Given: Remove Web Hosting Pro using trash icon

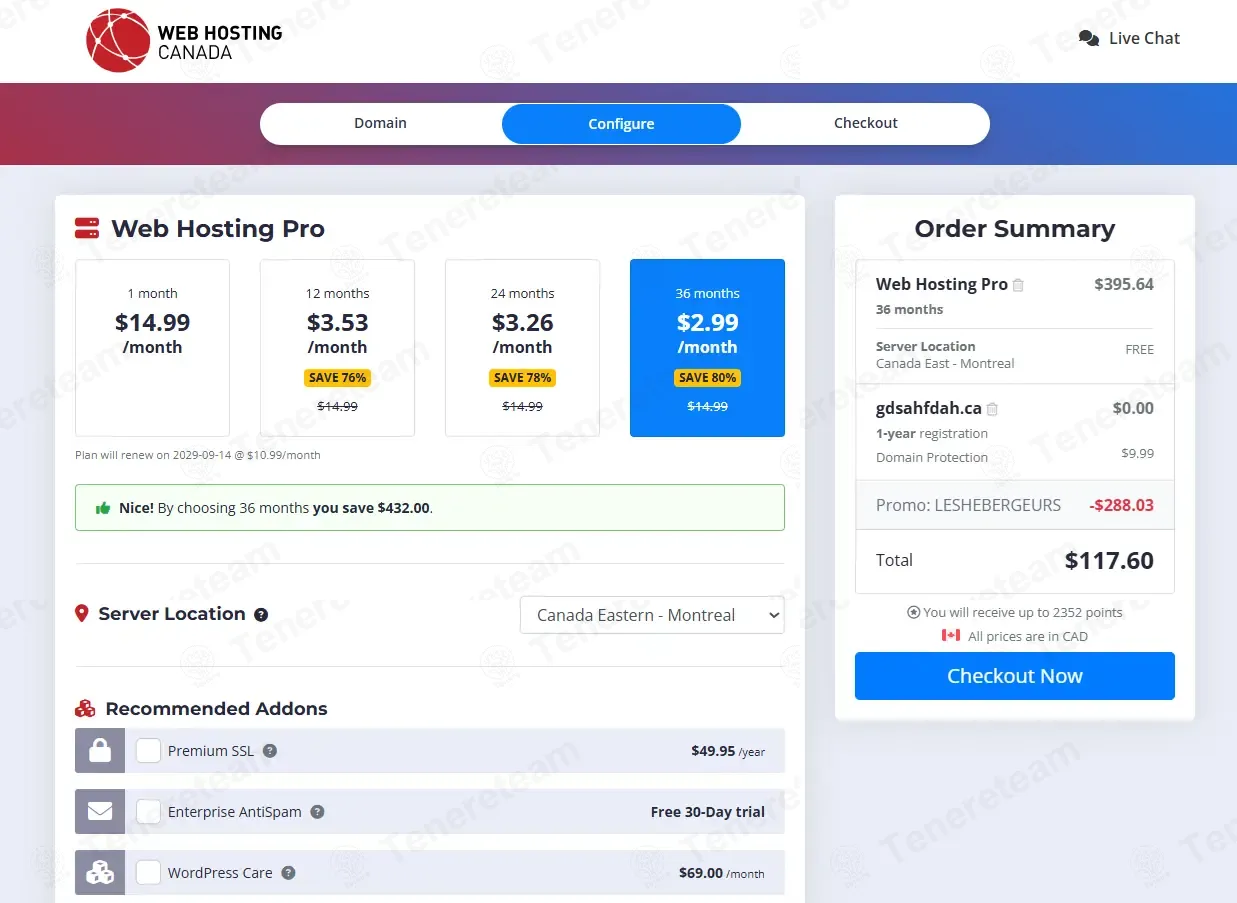Looking at the screenshot, I should 1018,285.
